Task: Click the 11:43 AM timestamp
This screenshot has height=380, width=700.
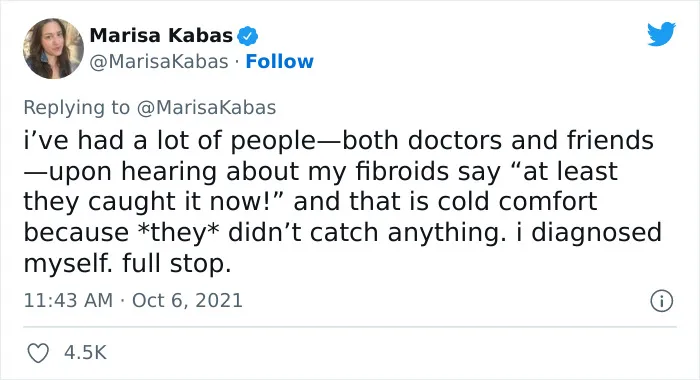Action: tap(68, 300)
